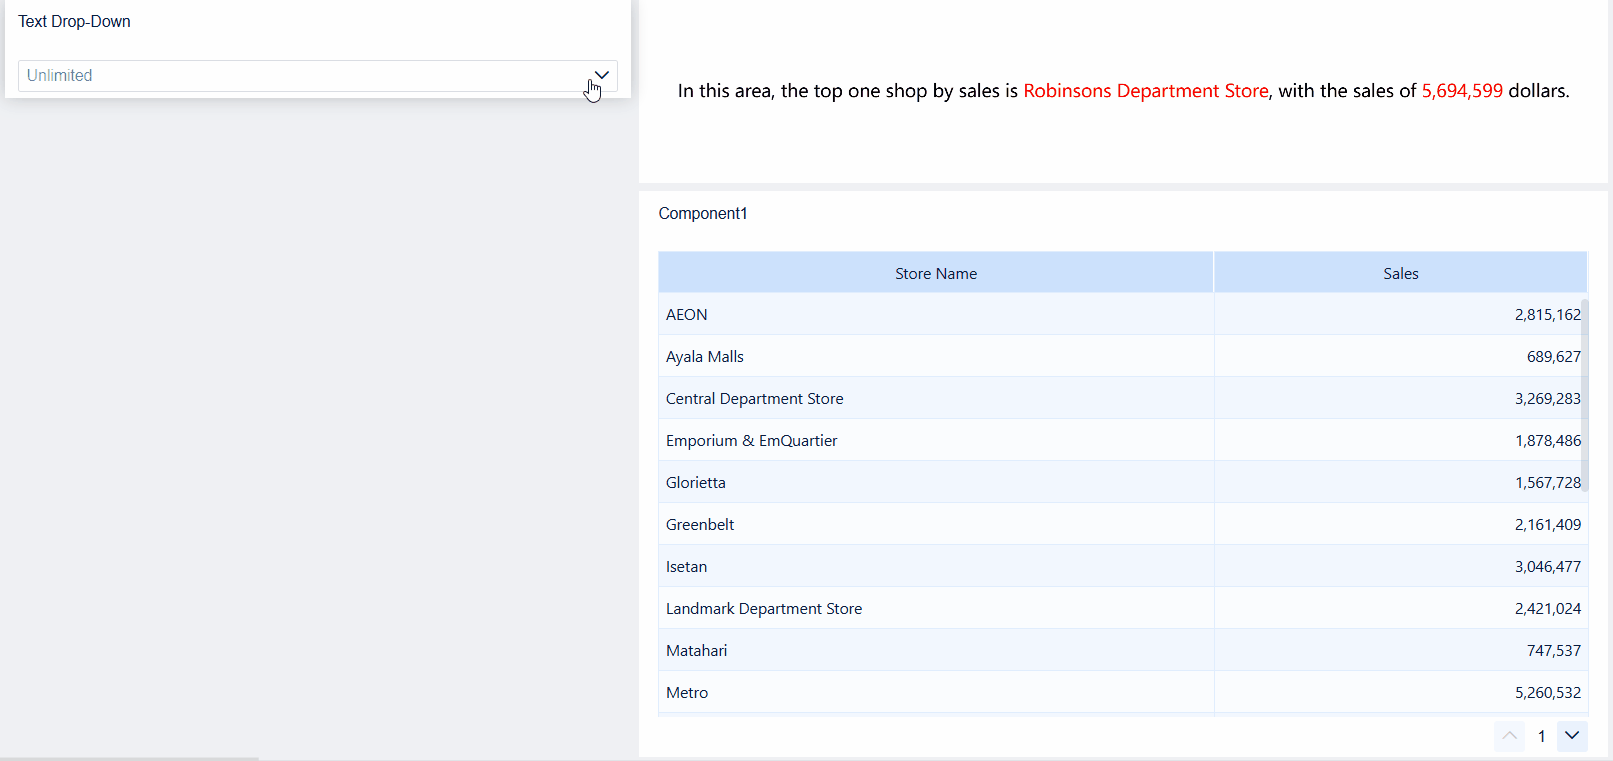The height and width of the screenshot is (761, 1613).
Task: Select Landmark Department Store row
Action: pyautogui.click(x=1123, y=608)
